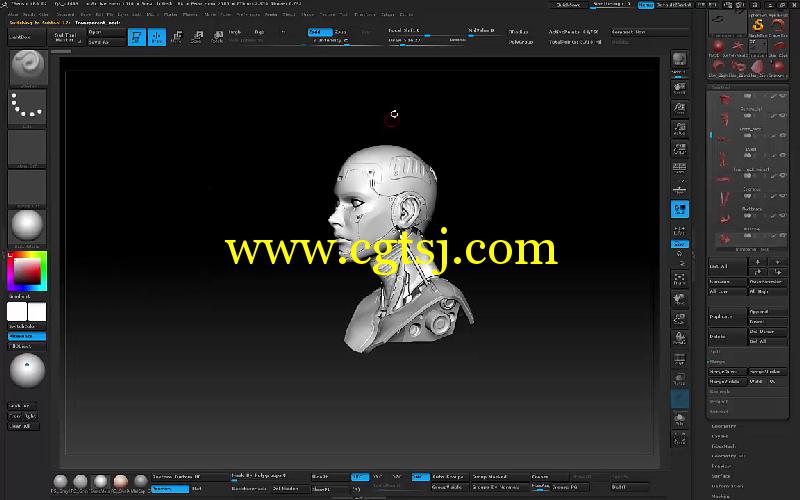Open the Alpha menu
Viewport: 800px width, 500px height.
(x=13, y=15)
